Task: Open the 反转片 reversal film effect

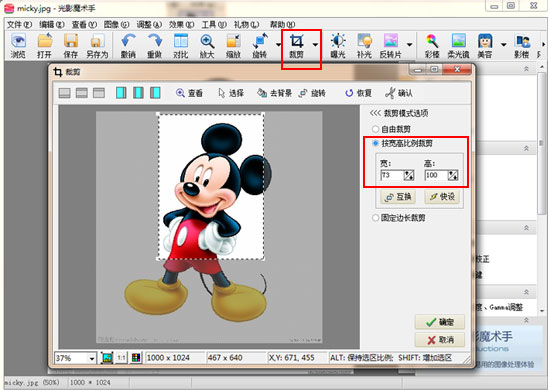Action: (x=391, y=46)
